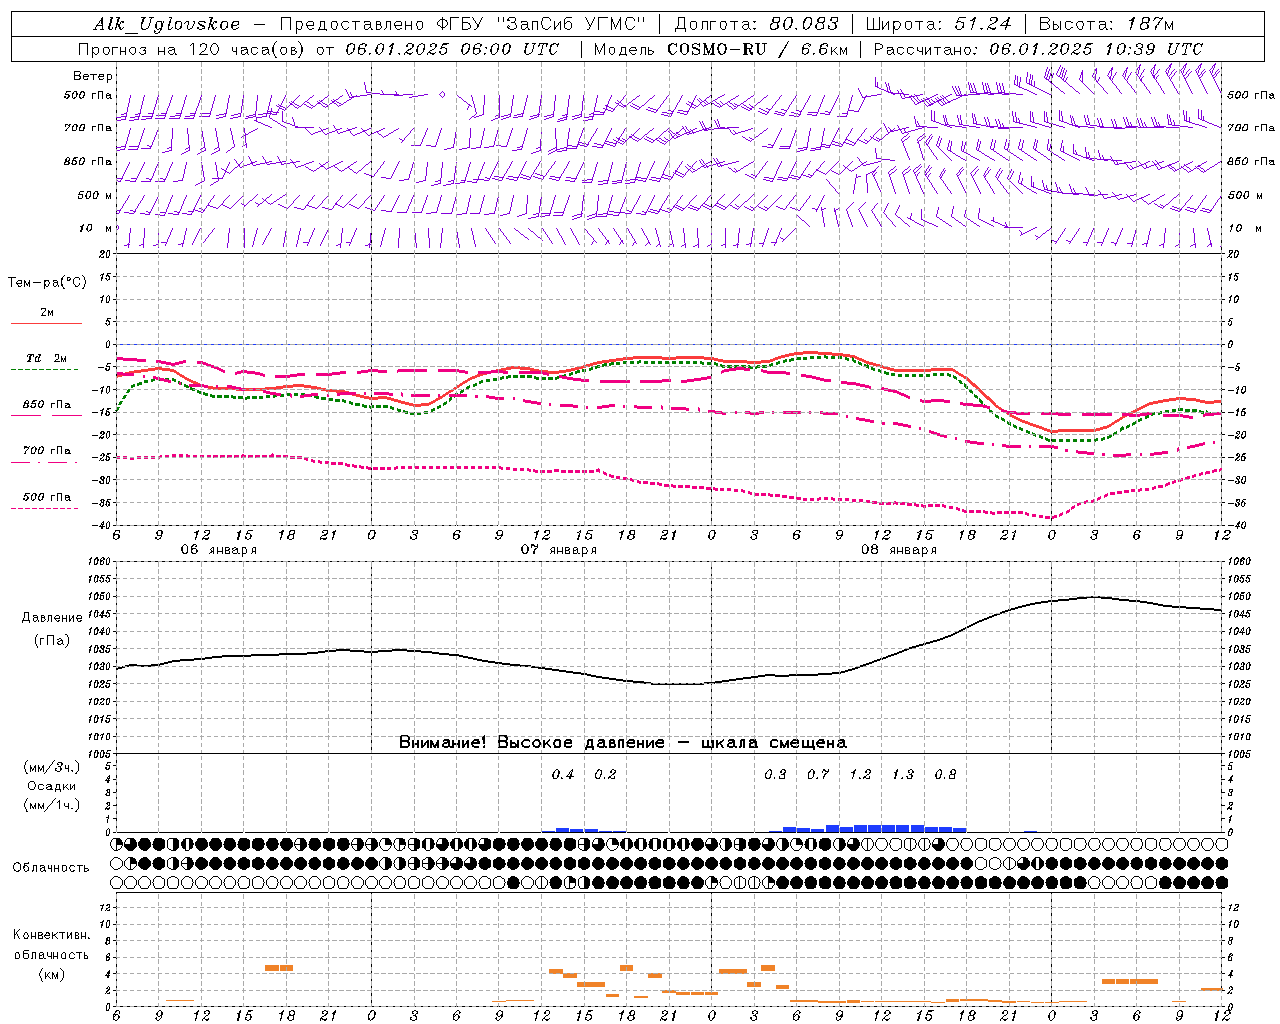The image size is (1280, 1024).
Task: Click the '(мм/1ч.)' precipitation unit label
Action: [x=52, y=805]
